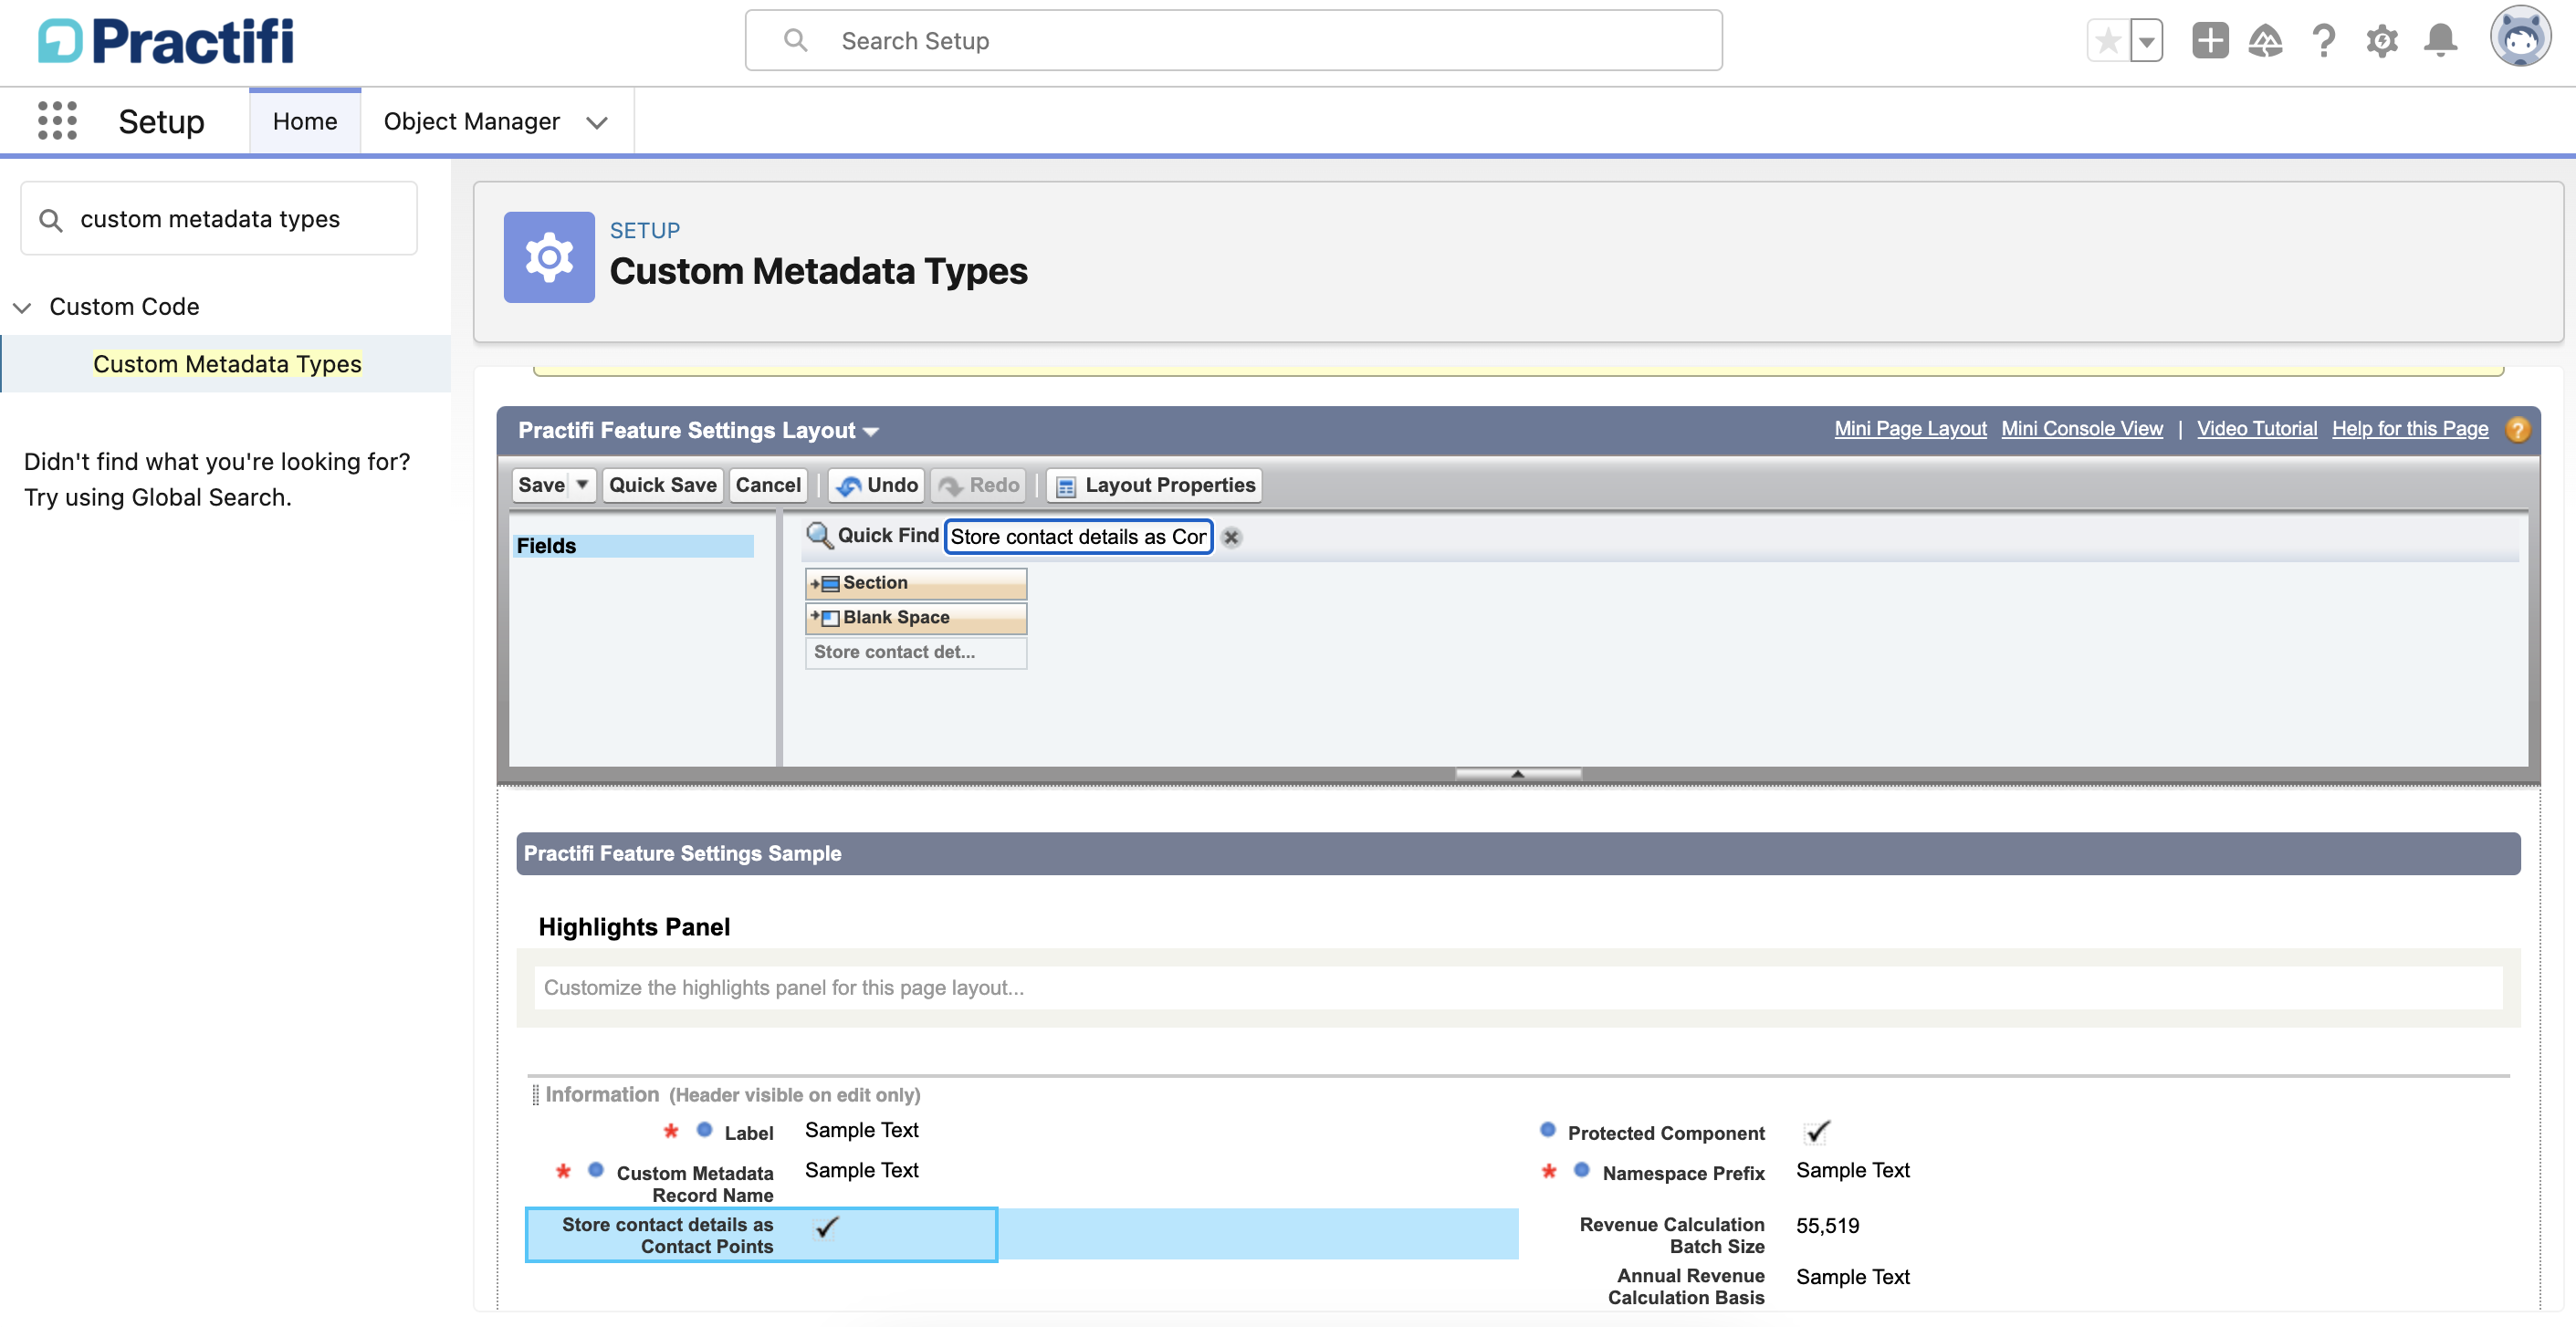This screenshot has width=2576, height=1327.
Task: Select the Protected Component field label
Action: pos(1666,1133)
